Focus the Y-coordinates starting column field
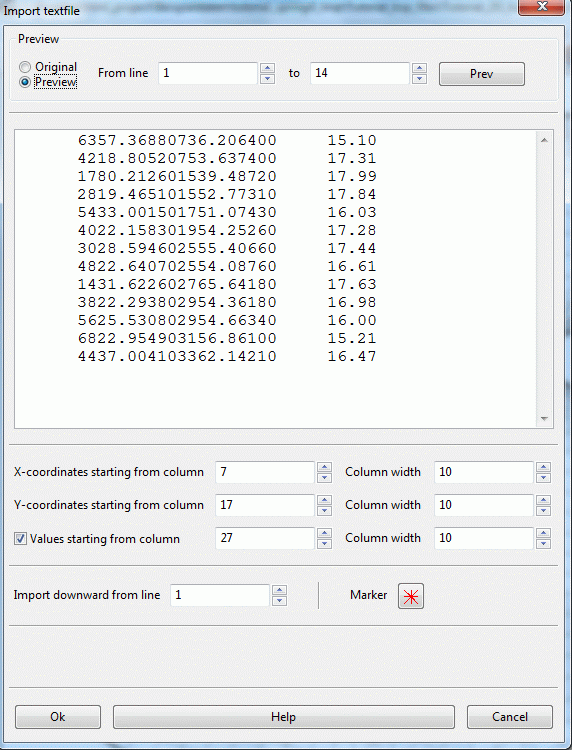The height and width of the screenshot is (750, 572). pos(265,505)
